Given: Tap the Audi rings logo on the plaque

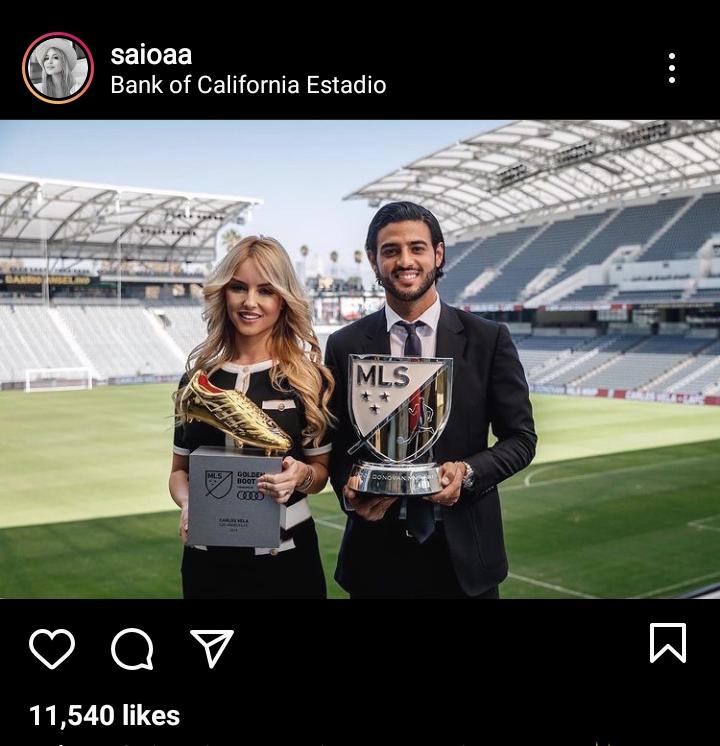Looking at the screenshot, I should [x=250, y=496].
